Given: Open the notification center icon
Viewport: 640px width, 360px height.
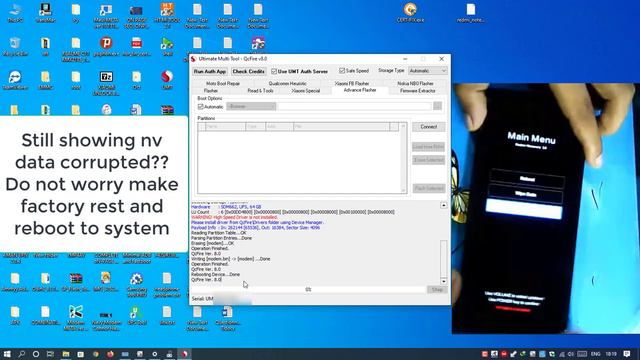Looking at the screenshot, I should coord(627,354).
